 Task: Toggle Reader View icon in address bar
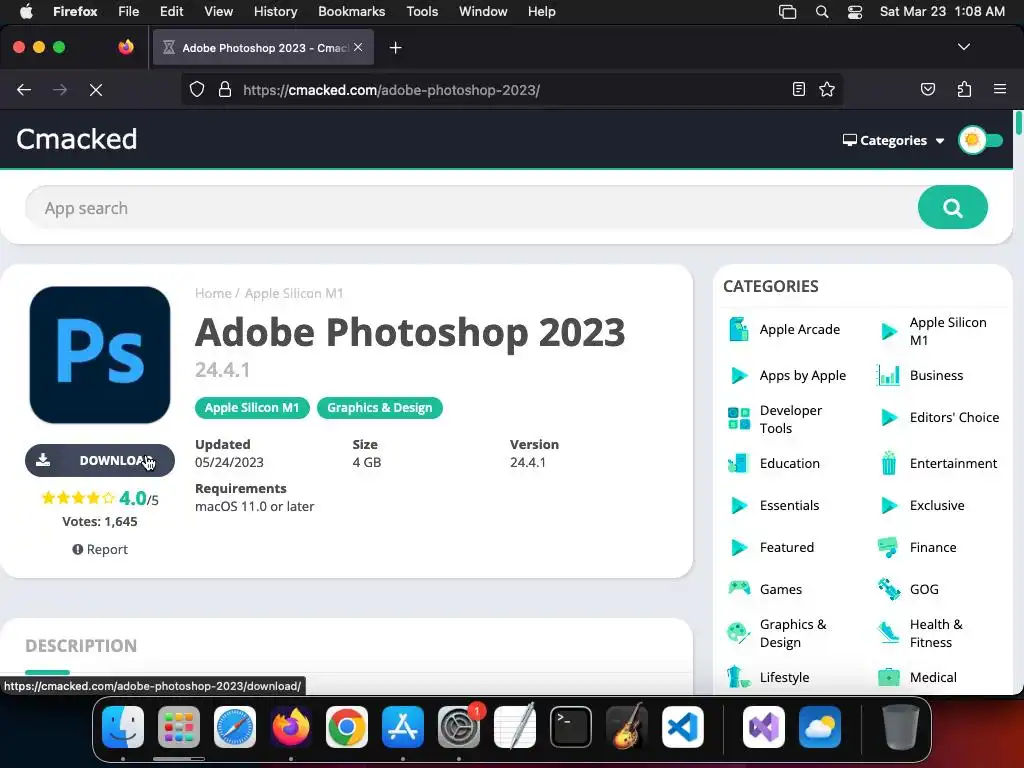pos(798,89)
